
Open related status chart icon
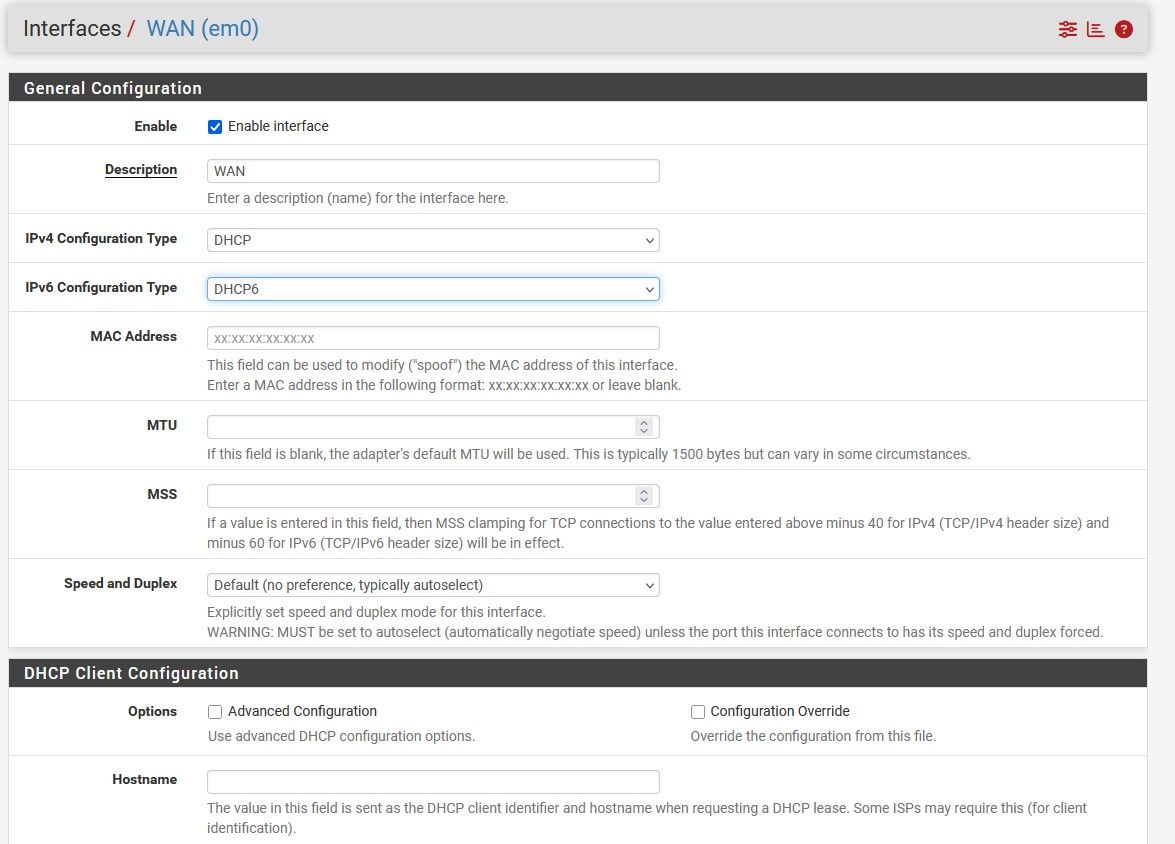click(x=1096, y=29)
